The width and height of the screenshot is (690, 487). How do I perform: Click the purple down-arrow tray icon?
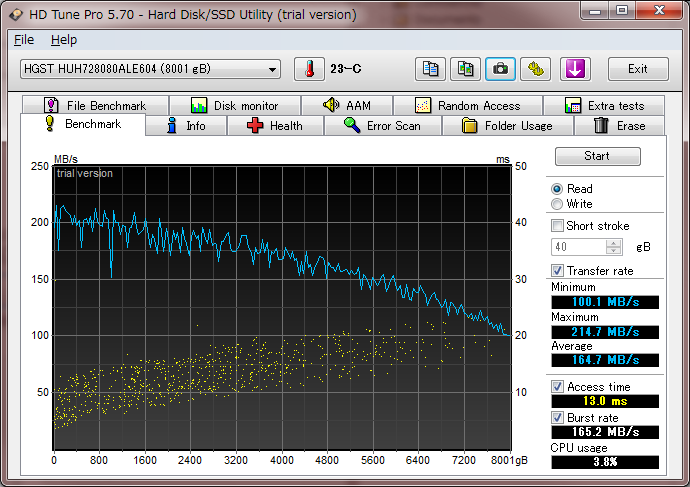577,69
